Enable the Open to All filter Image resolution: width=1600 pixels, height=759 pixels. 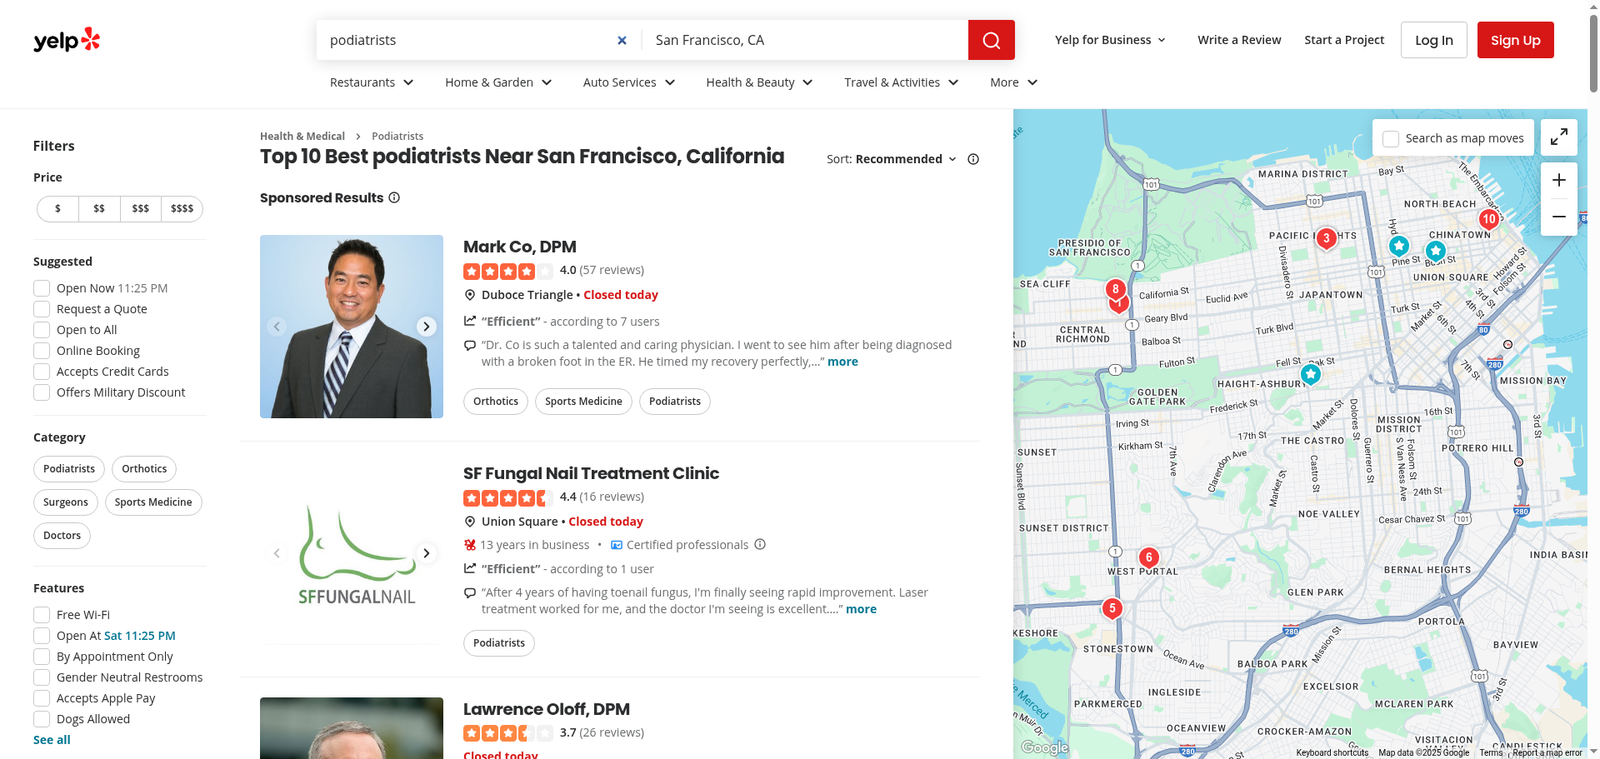click(42, 330)
